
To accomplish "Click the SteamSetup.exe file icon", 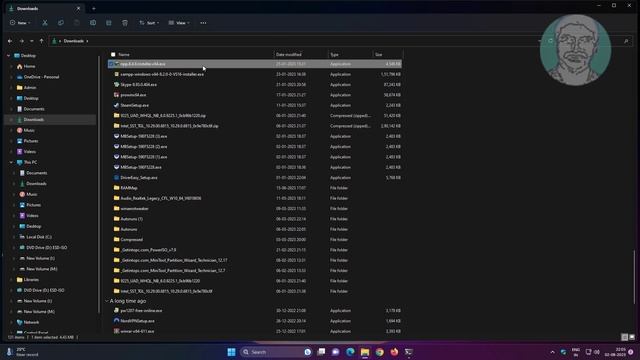I will [x=116, y=105].
